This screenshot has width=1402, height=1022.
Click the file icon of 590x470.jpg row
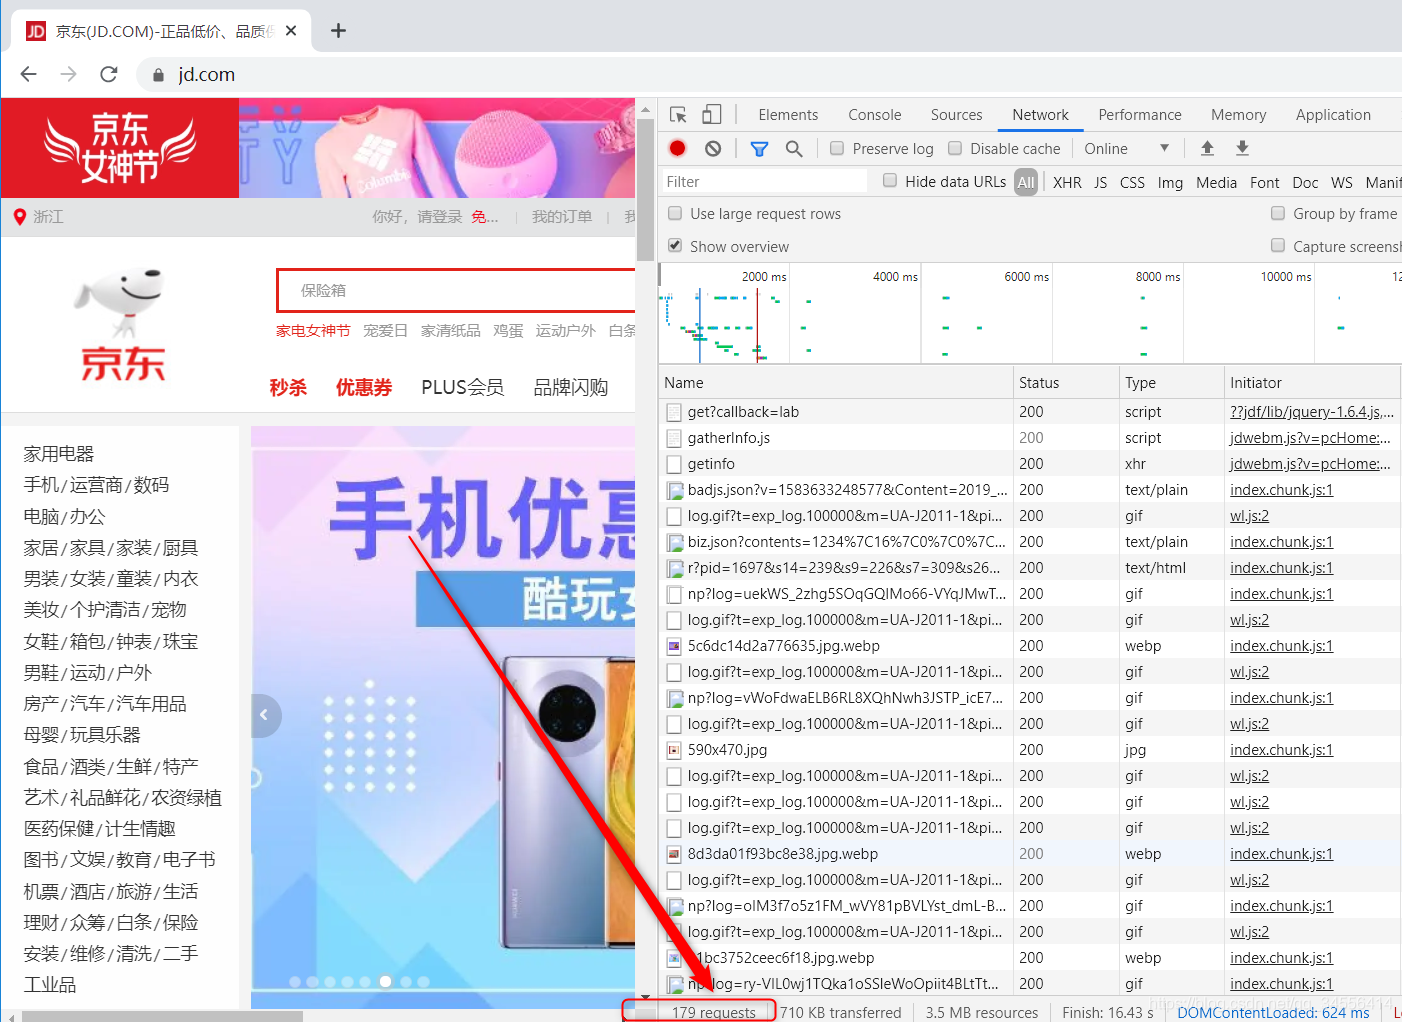pyautogui.click(x=674, y=750)
